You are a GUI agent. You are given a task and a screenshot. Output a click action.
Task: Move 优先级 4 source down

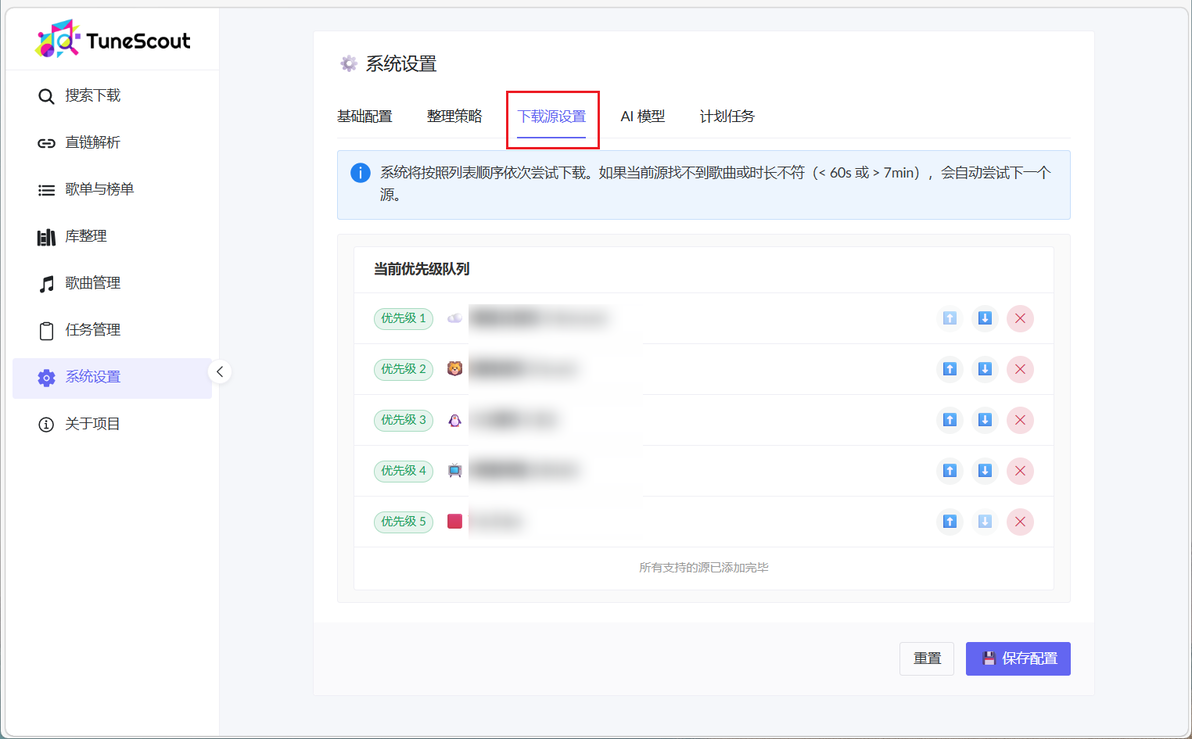click(x=984, y=471)
